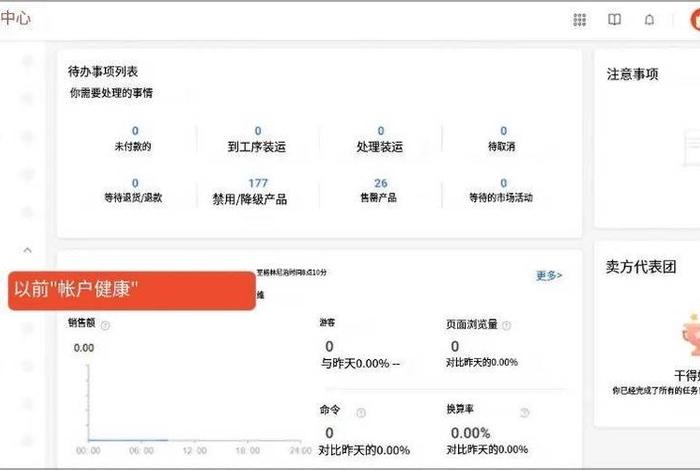Click the 卖方代表团 heading

pyautogui.click(x=641, y=267)
